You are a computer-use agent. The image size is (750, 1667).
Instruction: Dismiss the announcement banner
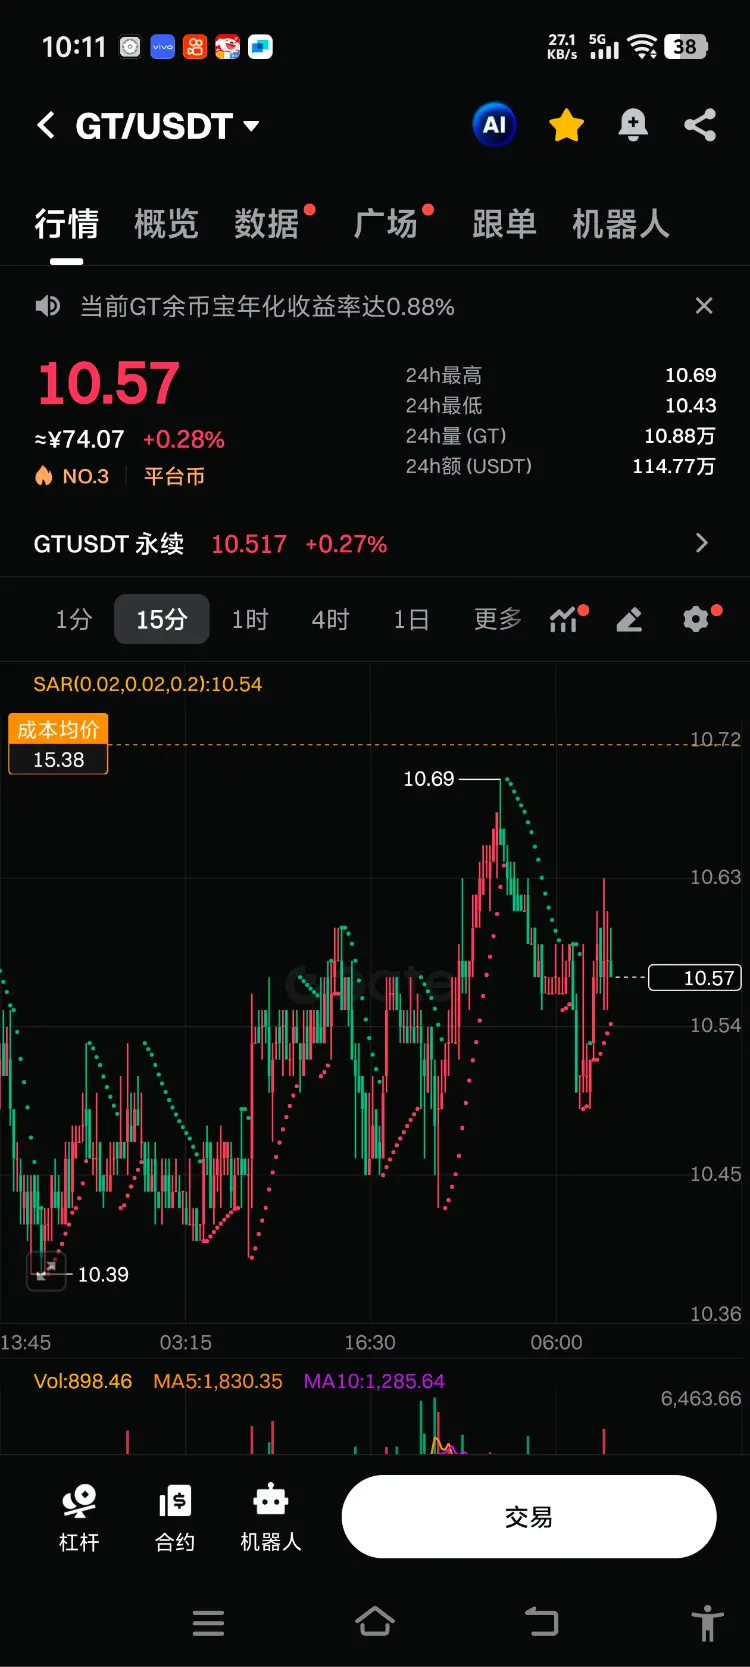pos(704,306)
